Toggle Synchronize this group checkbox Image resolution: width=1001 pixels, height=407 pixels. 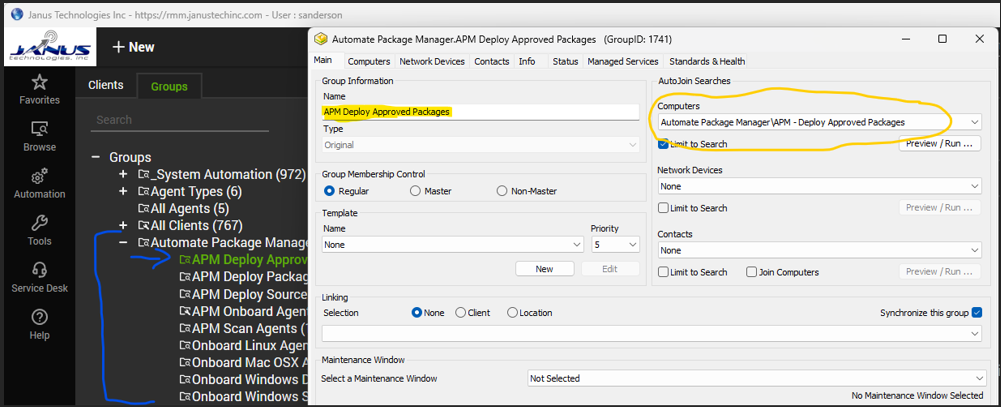coord(977,313)
